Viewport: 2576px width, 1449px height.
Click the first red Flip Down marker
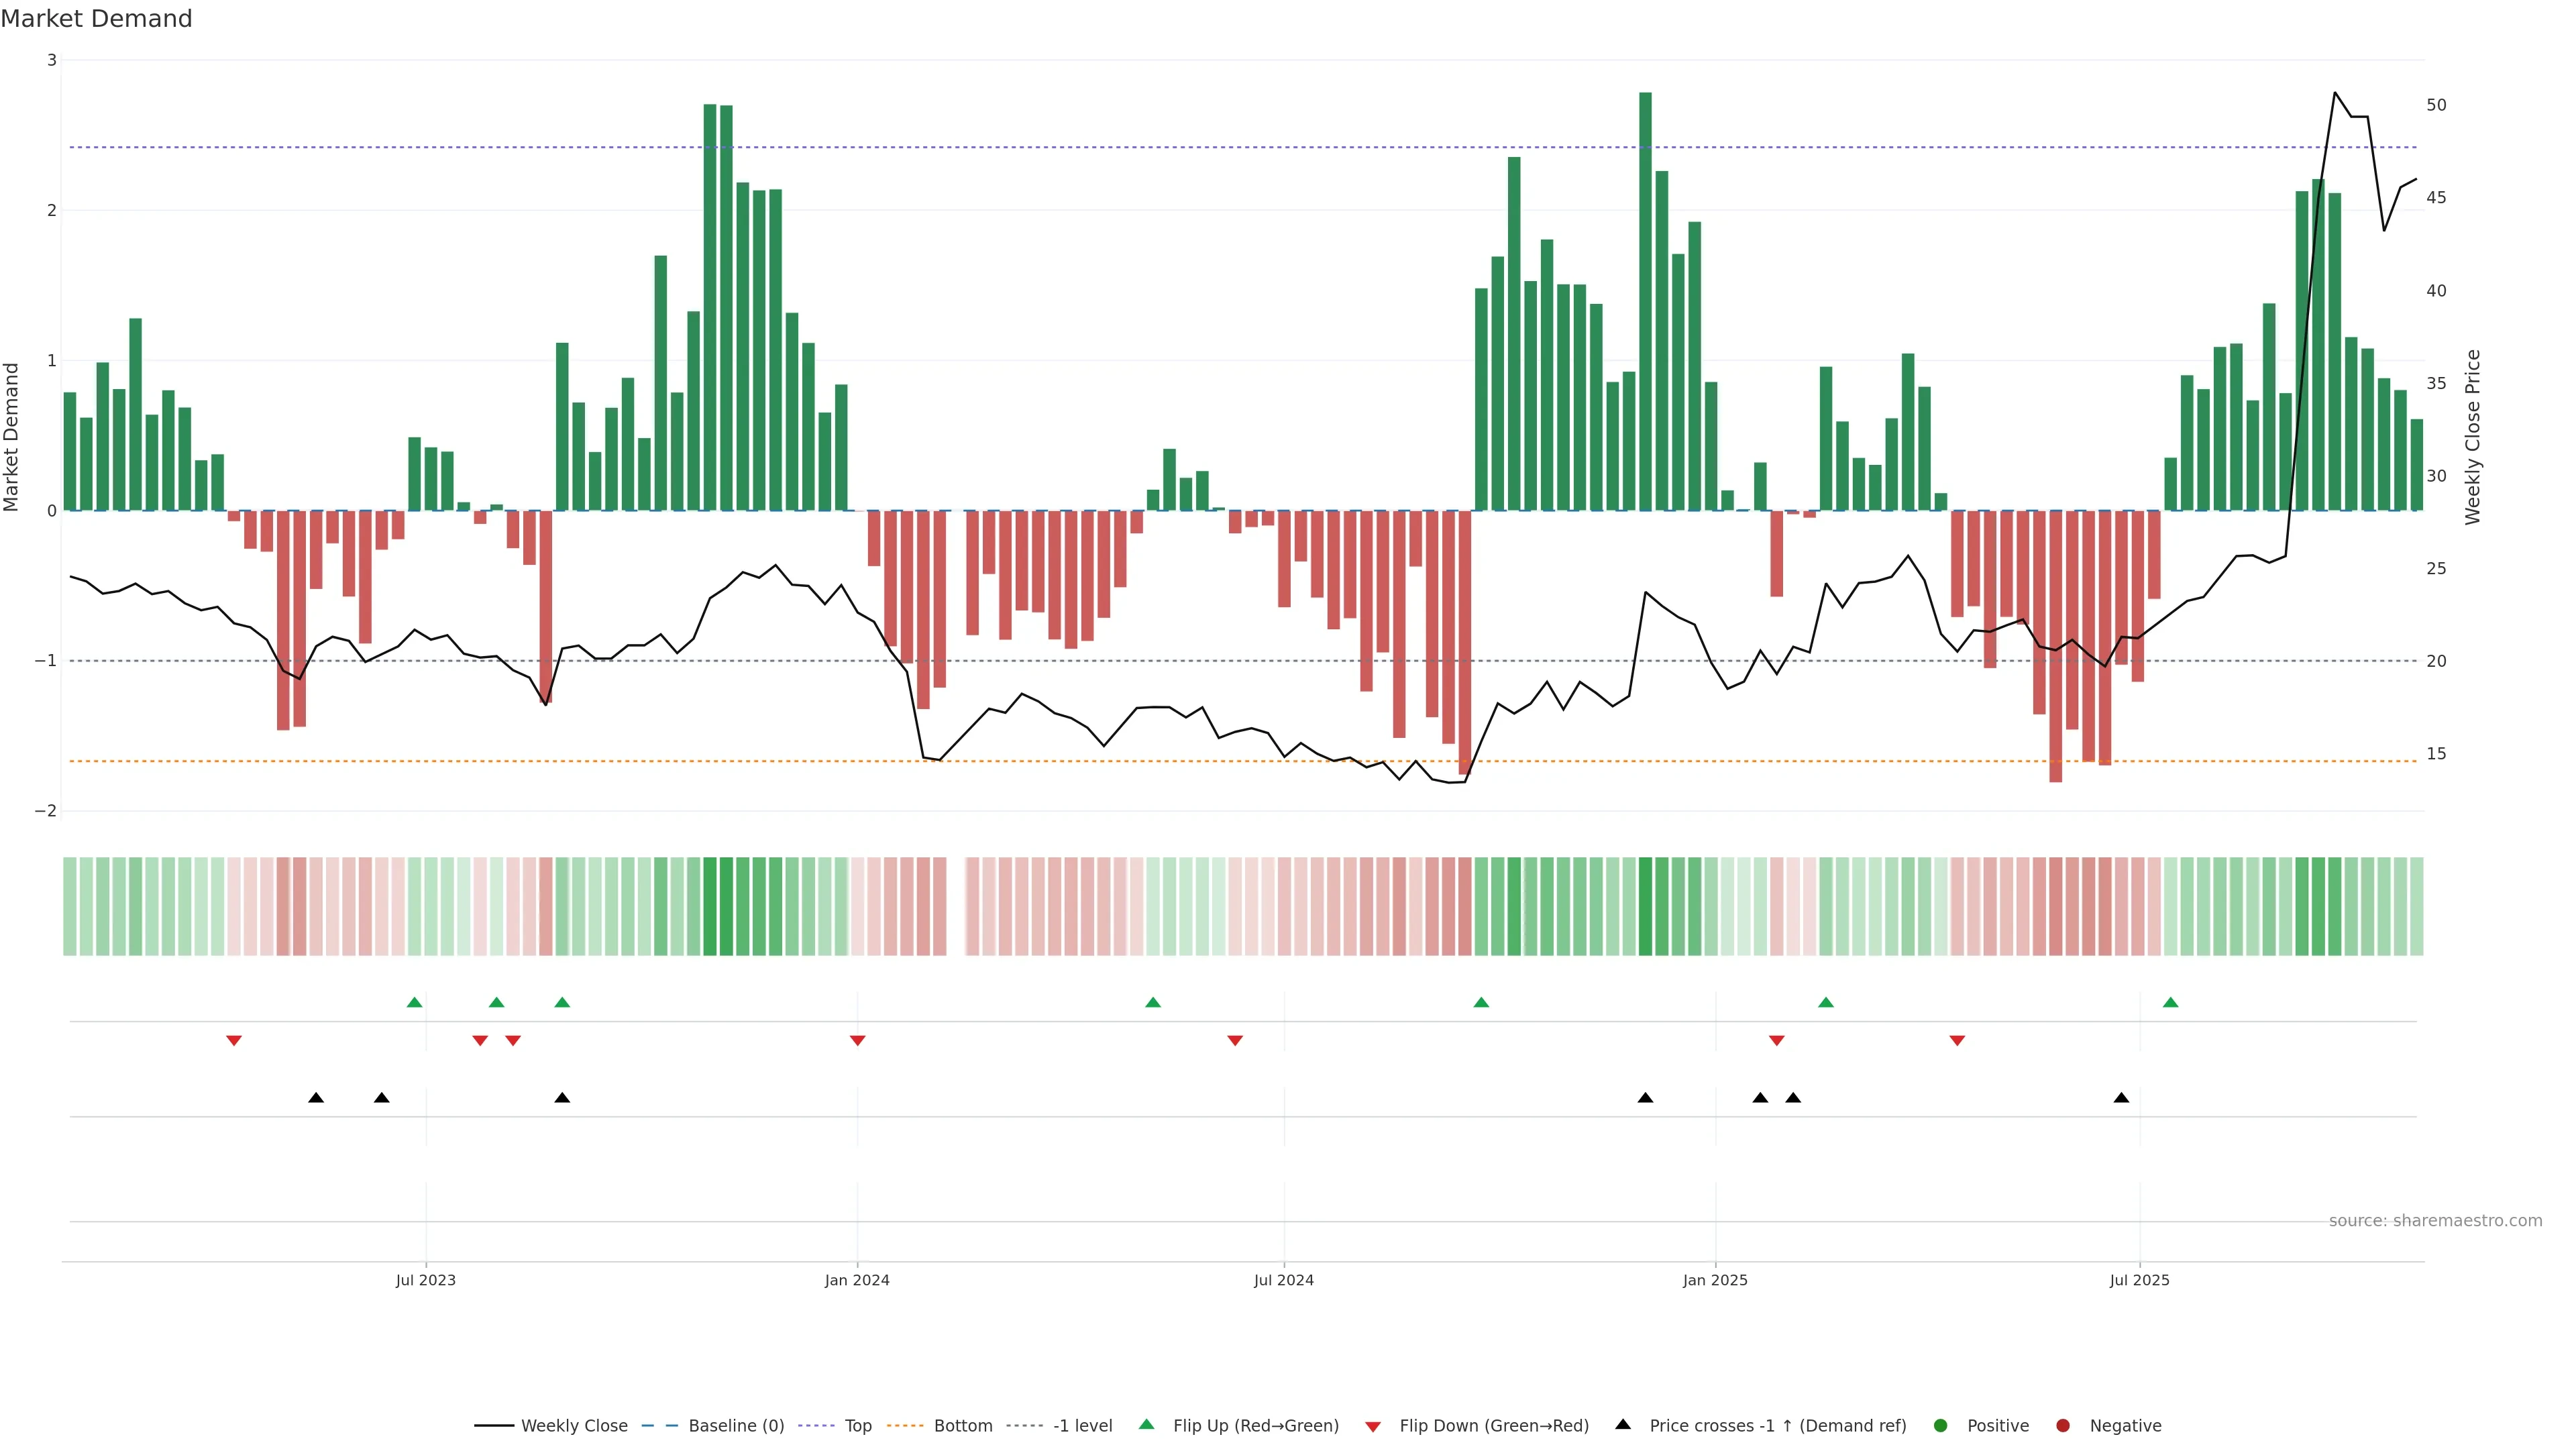(234, 1041)
